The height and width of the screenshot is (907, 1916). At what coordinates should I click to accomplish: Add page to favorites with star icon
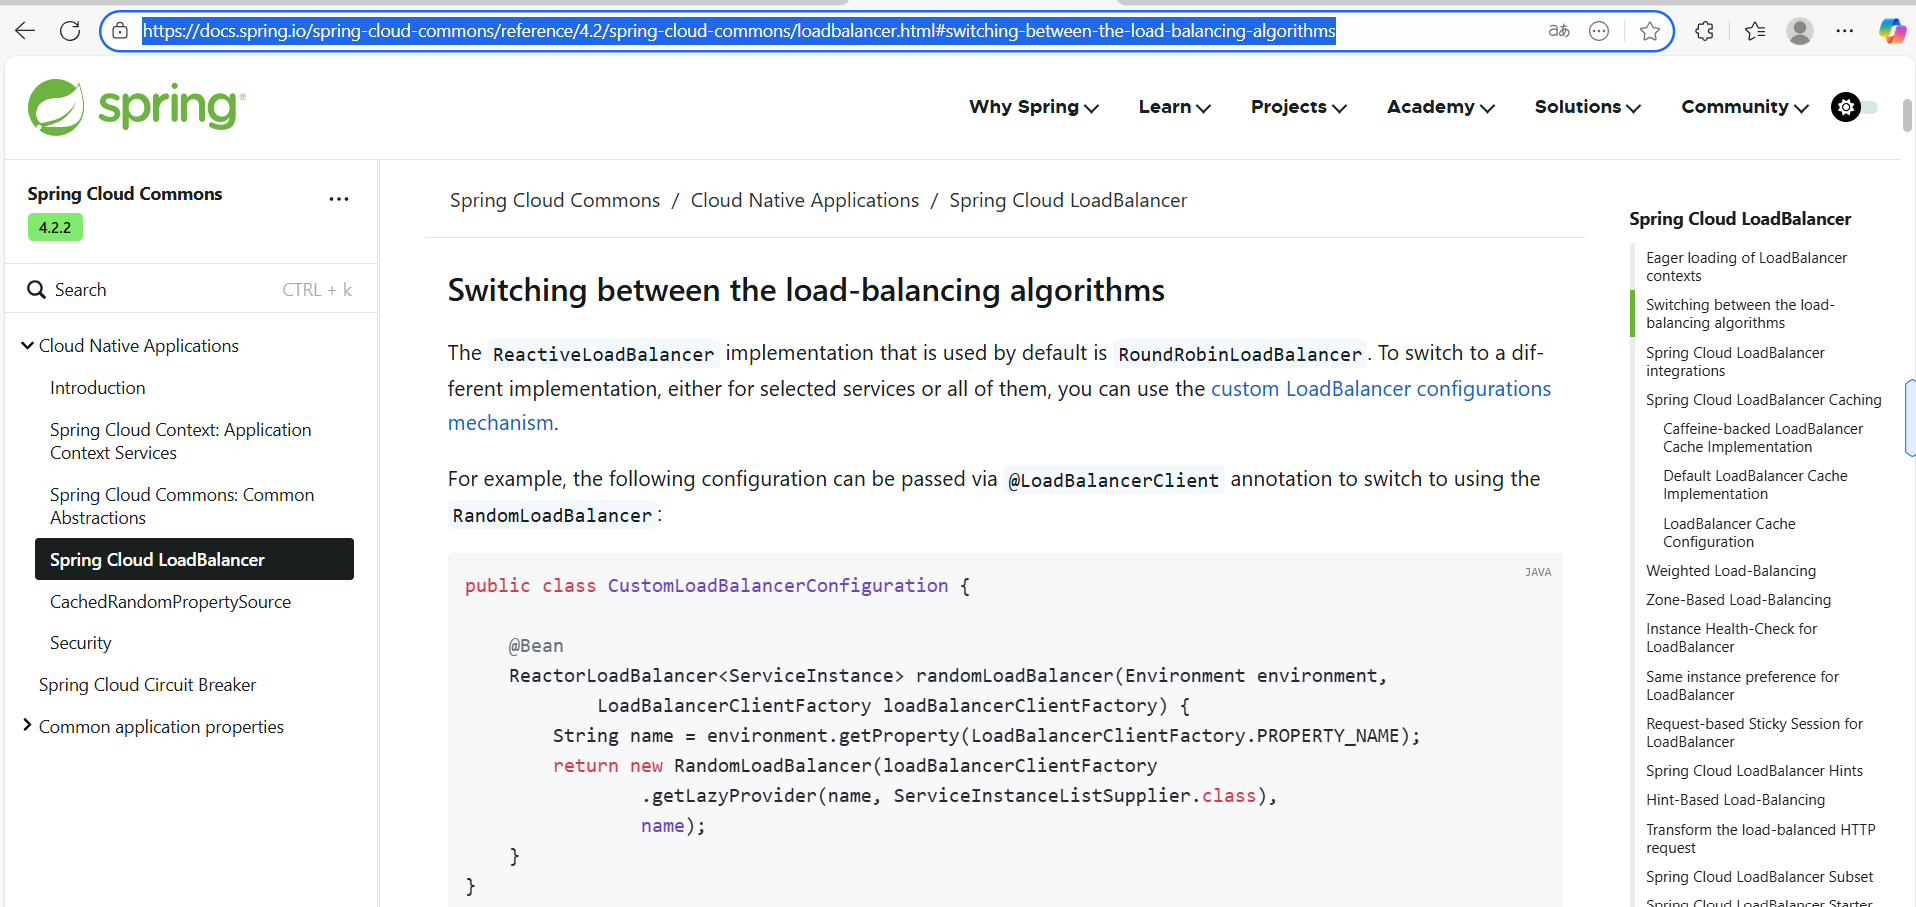click(1650, 31)
